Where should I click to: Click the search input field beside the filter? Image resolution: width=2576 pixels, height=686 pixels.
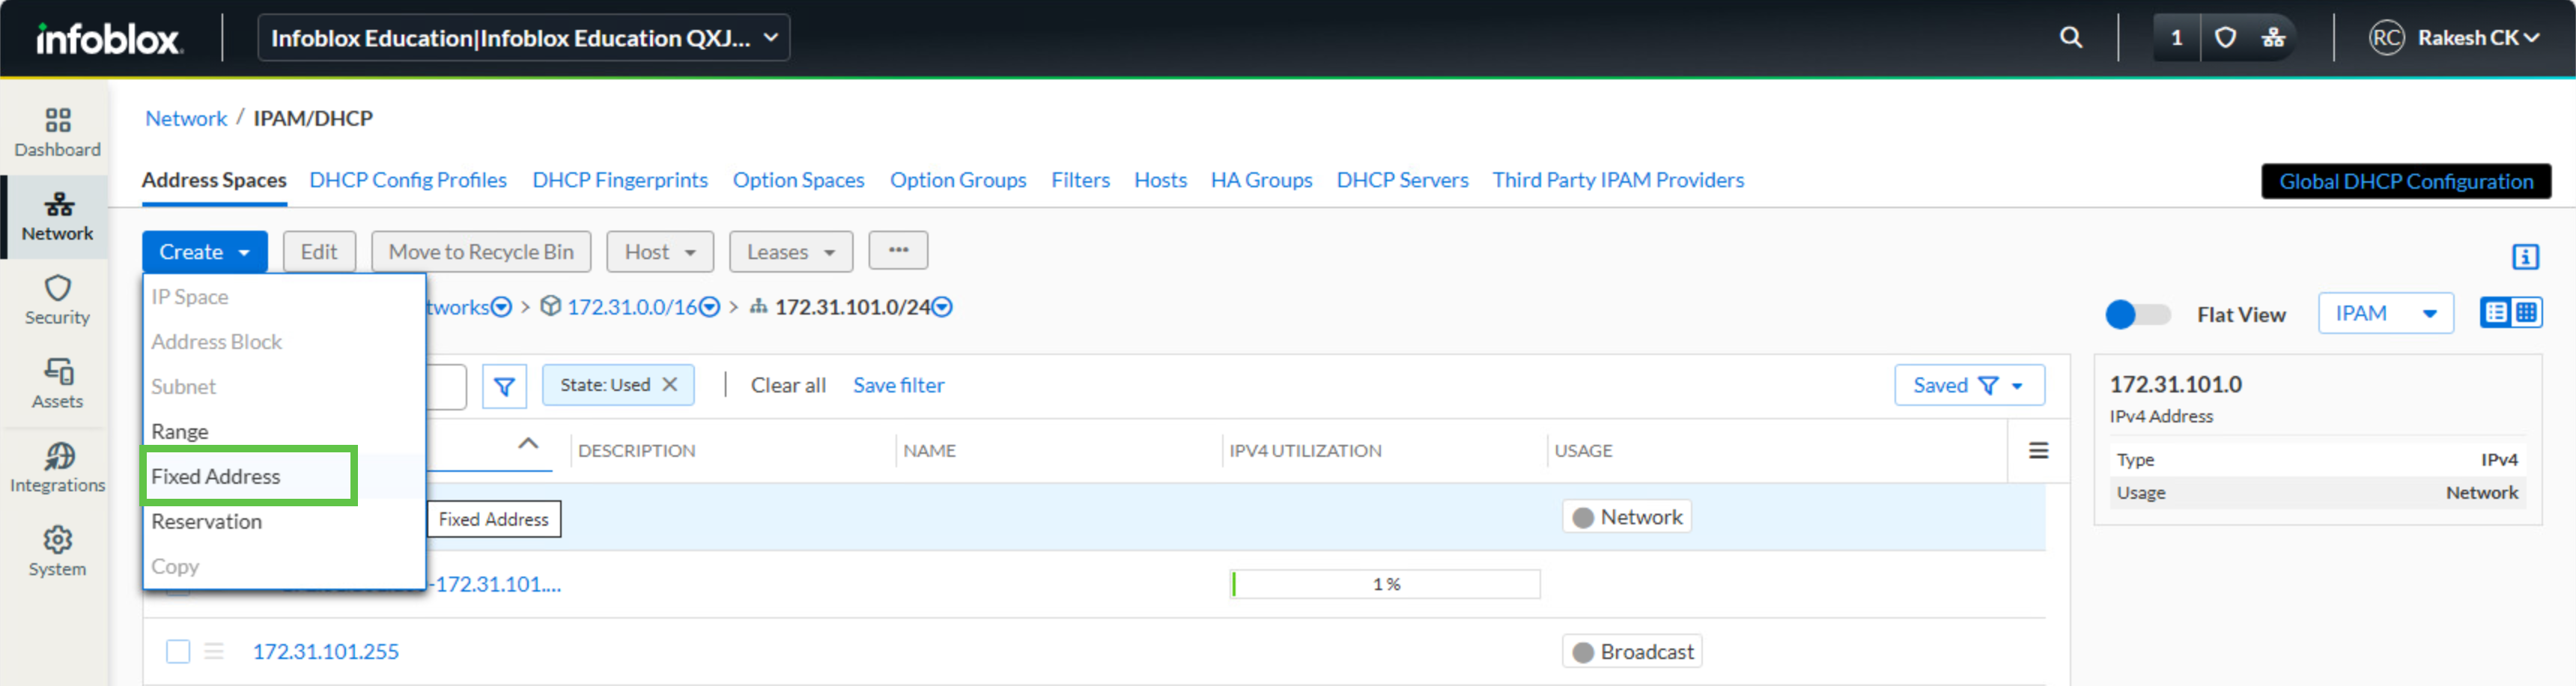[446, 386]
